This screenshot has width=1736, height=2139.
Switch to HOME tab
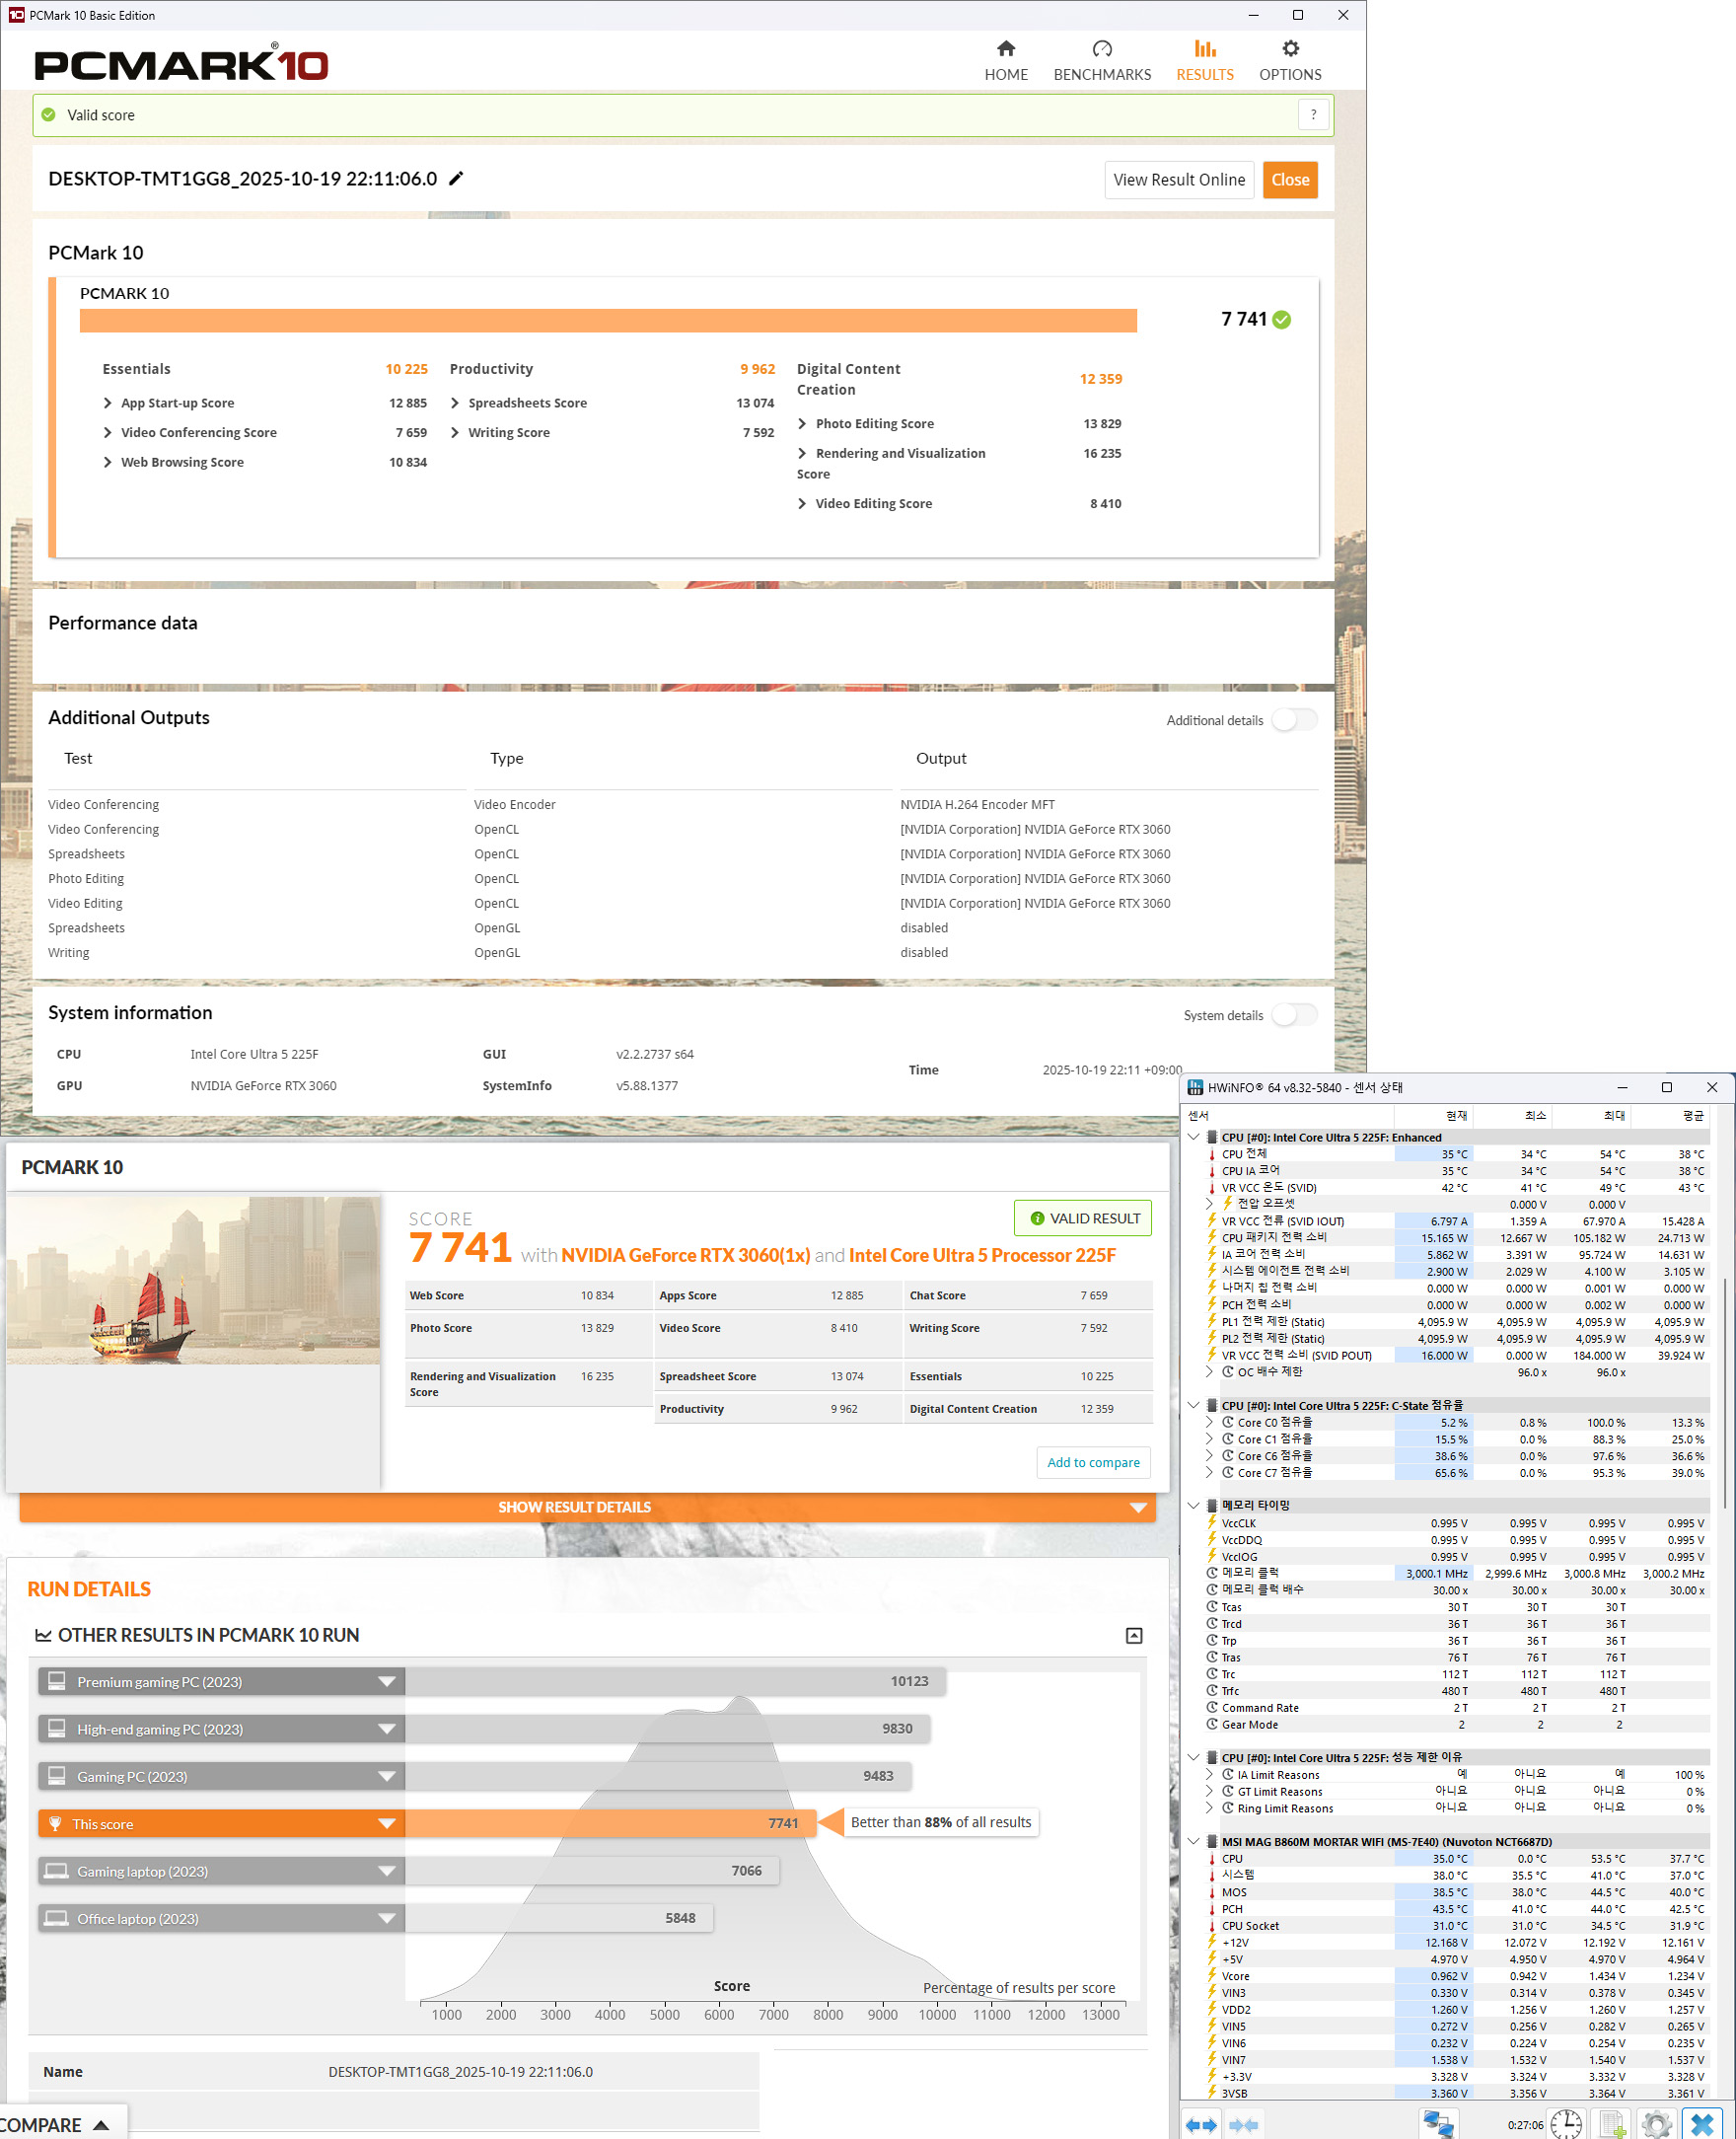coord(1006,61)
